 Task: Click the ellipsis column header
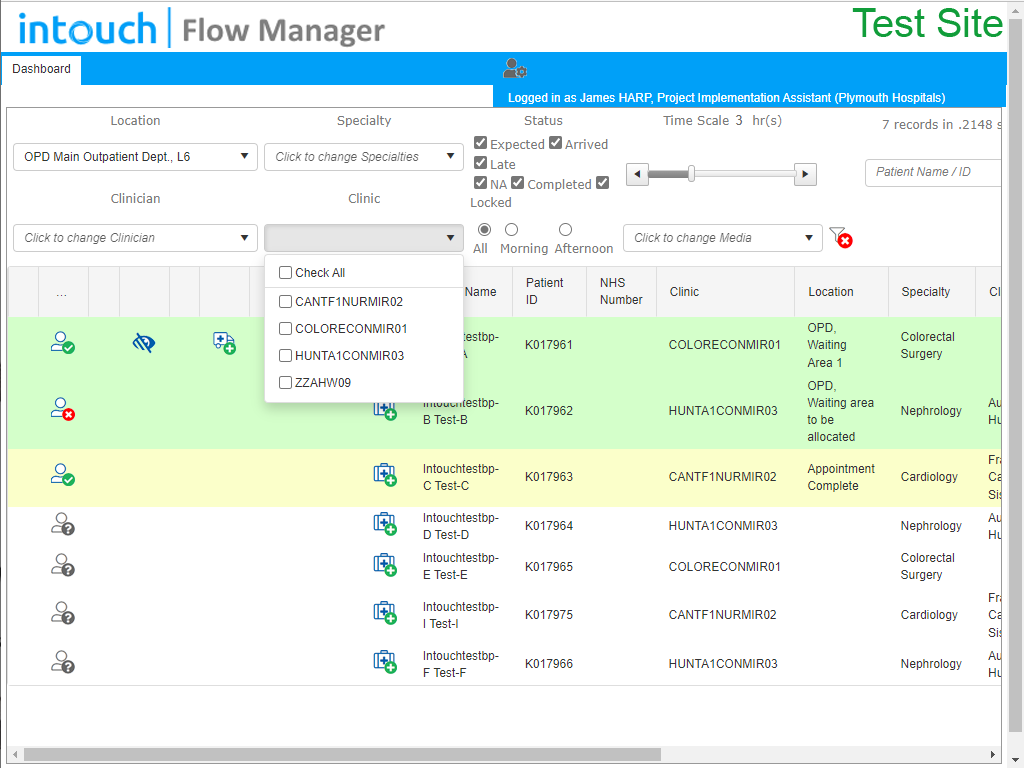(x=63, y=291)
